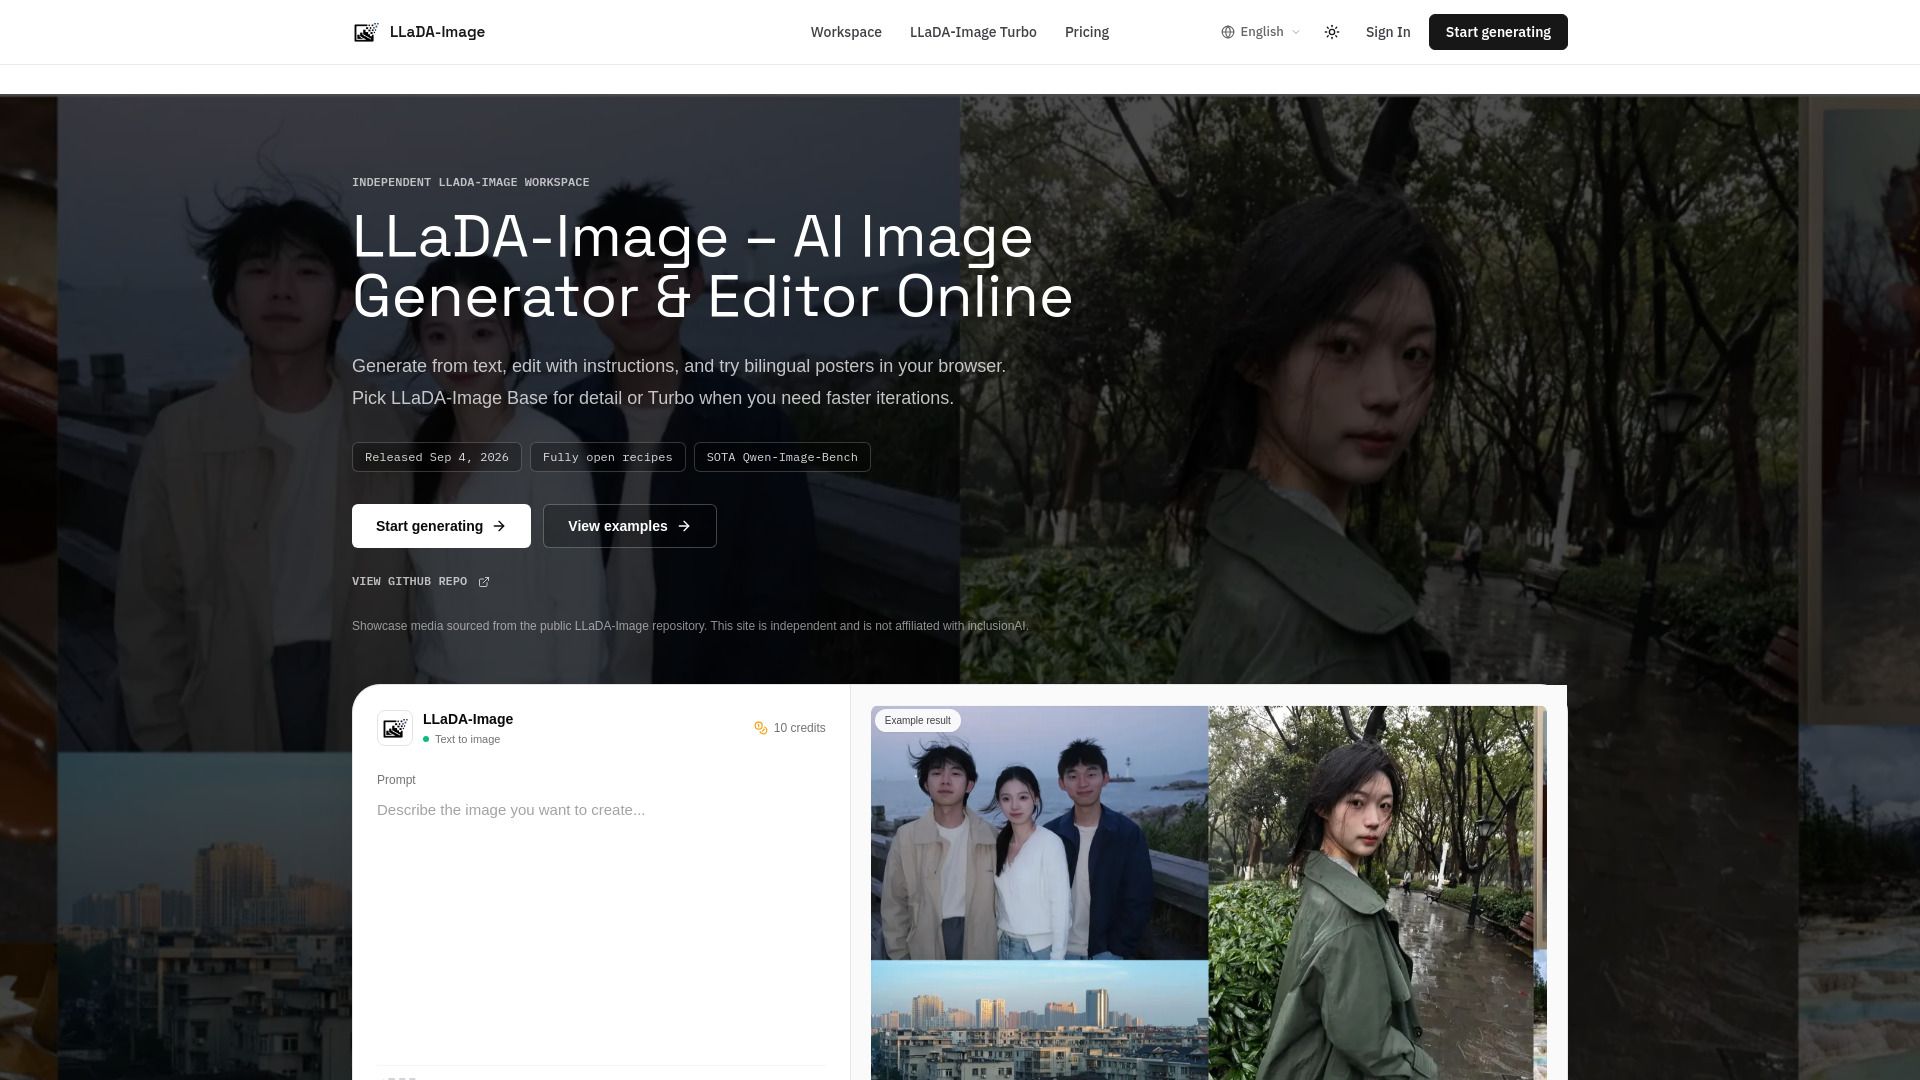Open the Workspace nav item
This screenshot has width=1920, height=1080.
846,32
